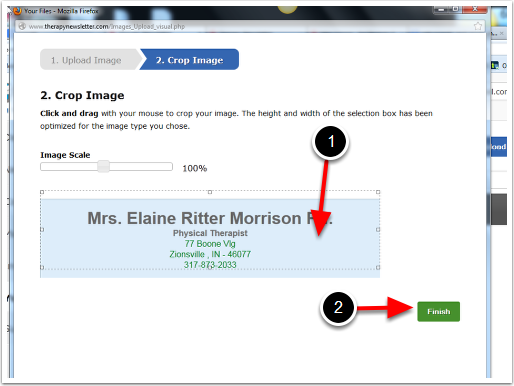Click the Firefox logo in the title bar
The height and width of the screenshot is (386, 514).
tap(17, 11)
